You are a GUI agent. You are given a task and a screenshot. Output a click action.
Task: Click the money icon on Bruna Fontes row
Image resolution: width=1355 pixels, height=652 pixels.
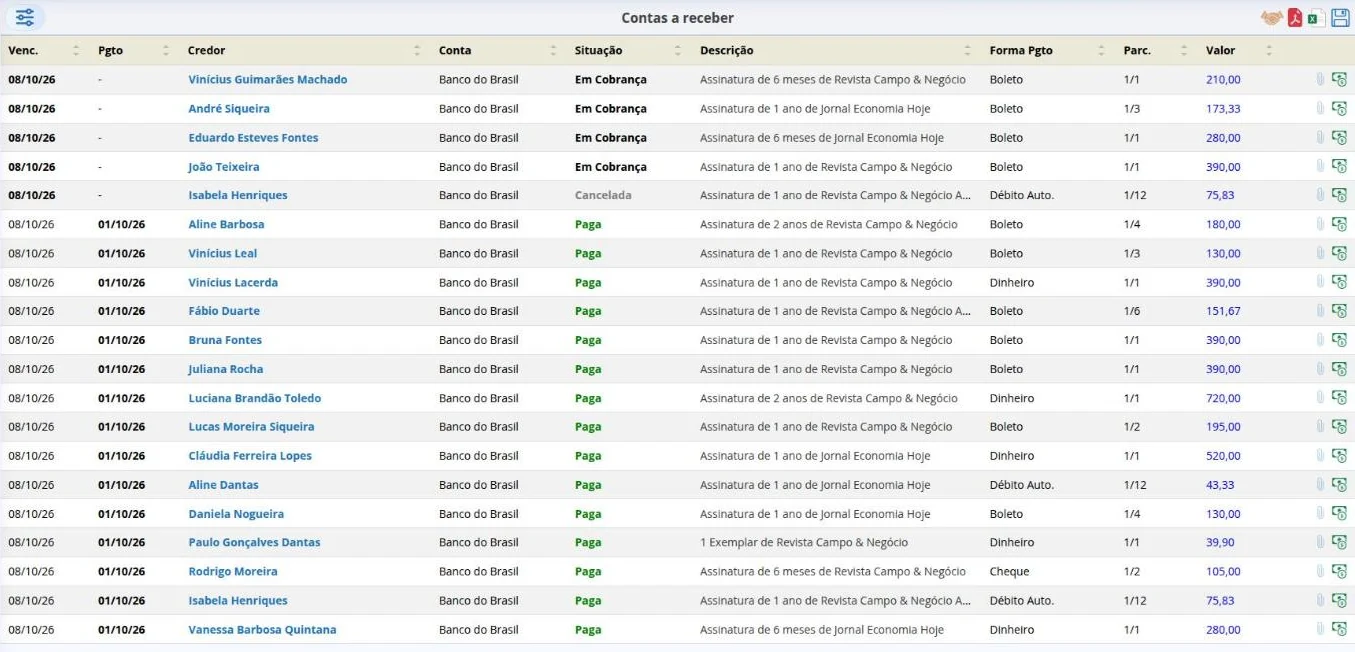point(1339,340)
